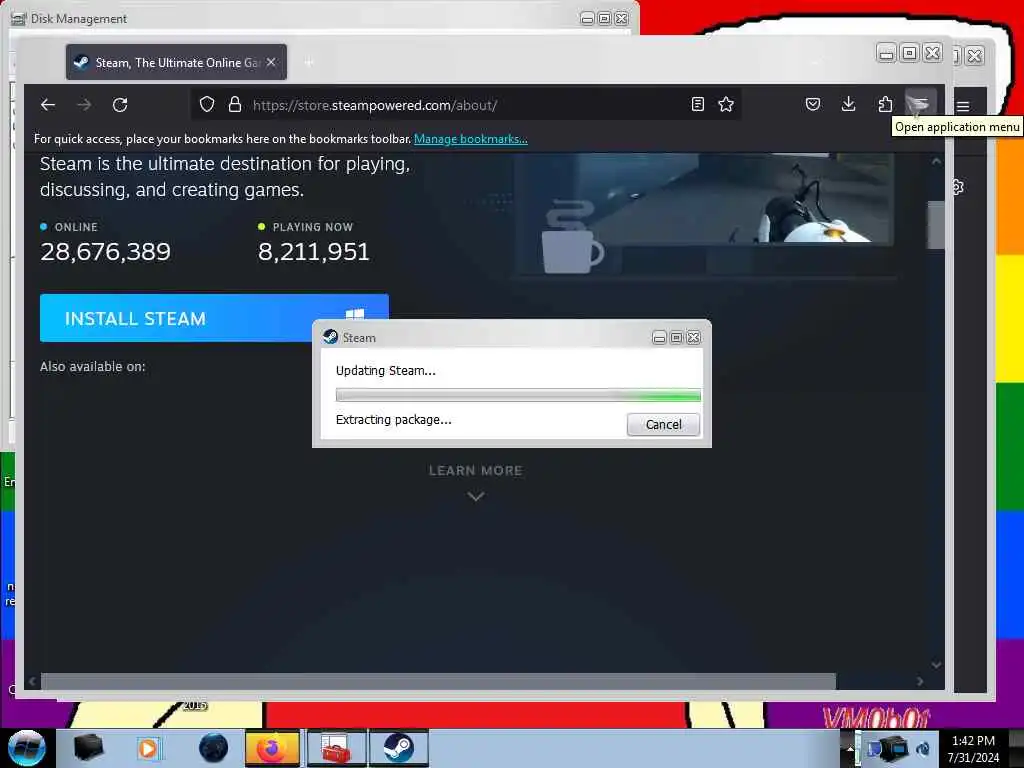1024x768 pixels.
Task: Expand the chevron below LEARN MORE
Action: [x=476, y=497]
